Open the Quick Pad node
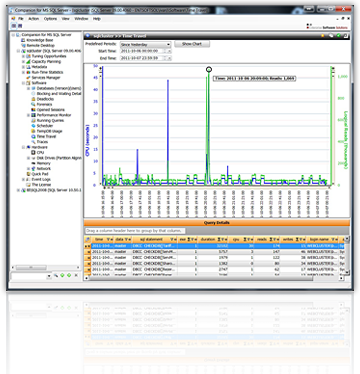 (40, 174)
